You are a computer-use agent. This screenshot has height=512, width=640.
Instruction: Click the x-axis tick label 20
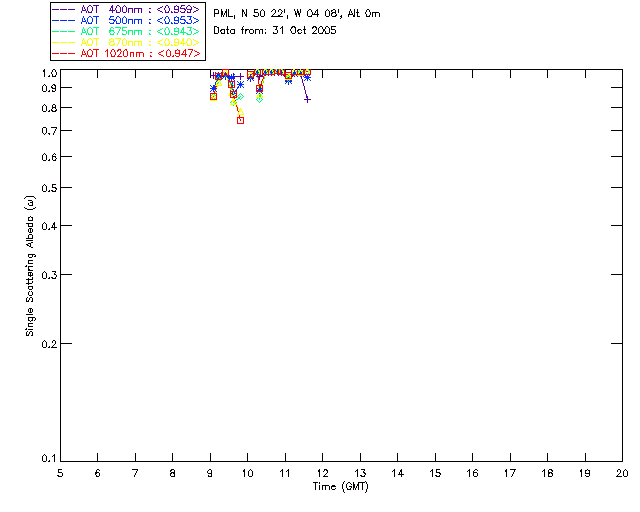(622, 473)
